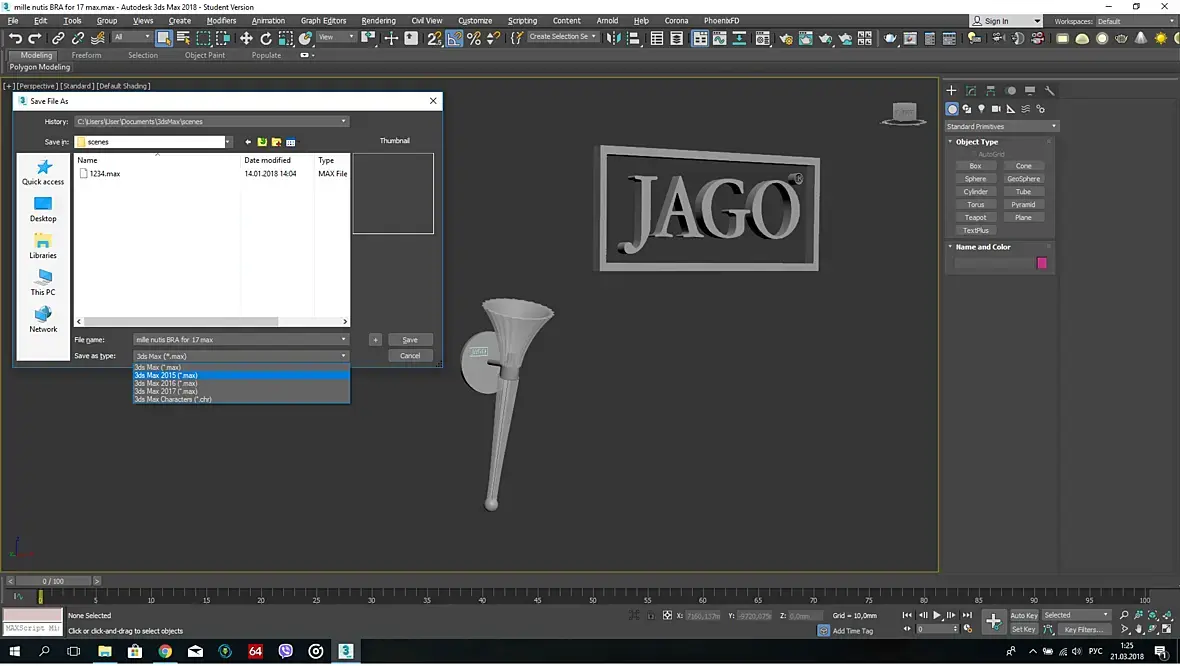1180x666 pixels.
Task: Open the Key Filters button
Action: pos(1083,629)
